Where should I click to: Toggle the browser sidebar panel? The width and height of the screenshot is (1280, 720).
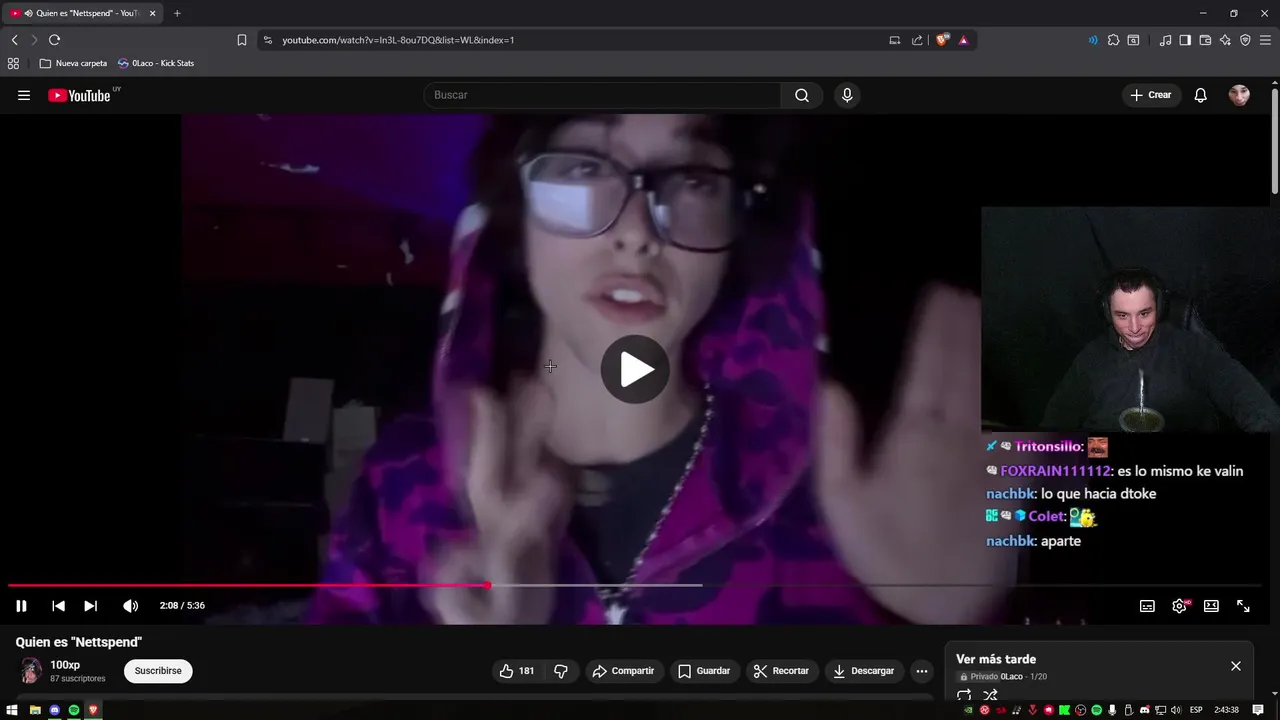pos(1185,40)
